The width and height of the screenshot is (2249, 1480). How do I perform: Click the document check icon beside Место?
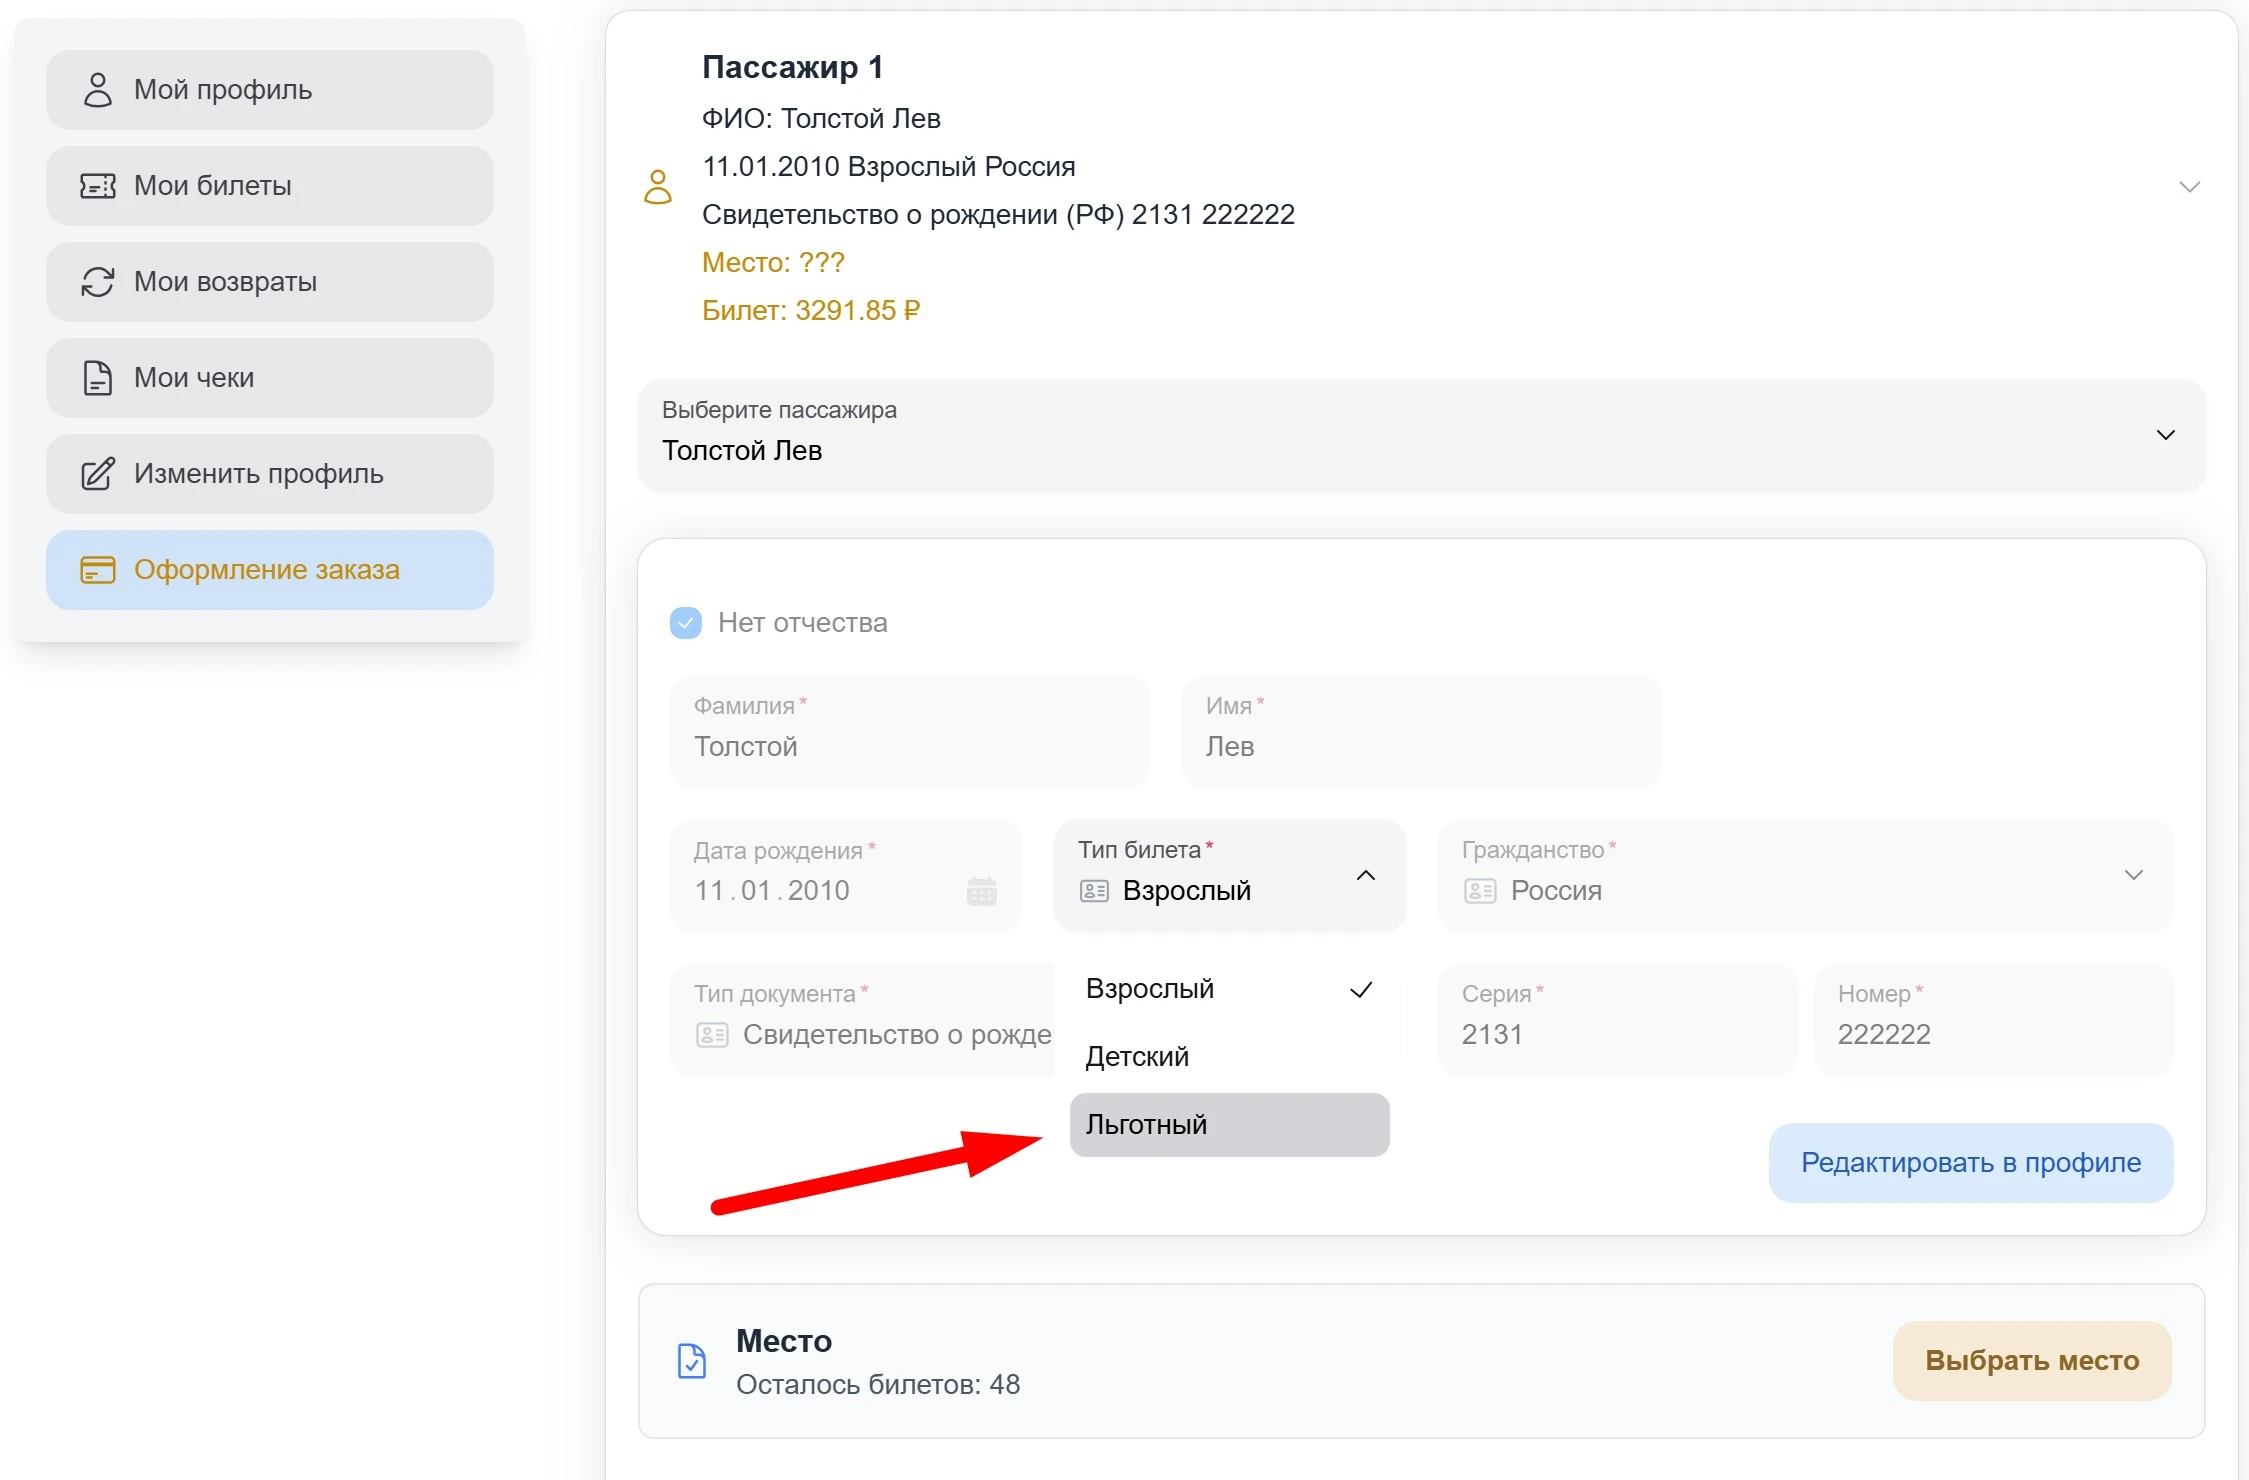(x=692, y=1361)
